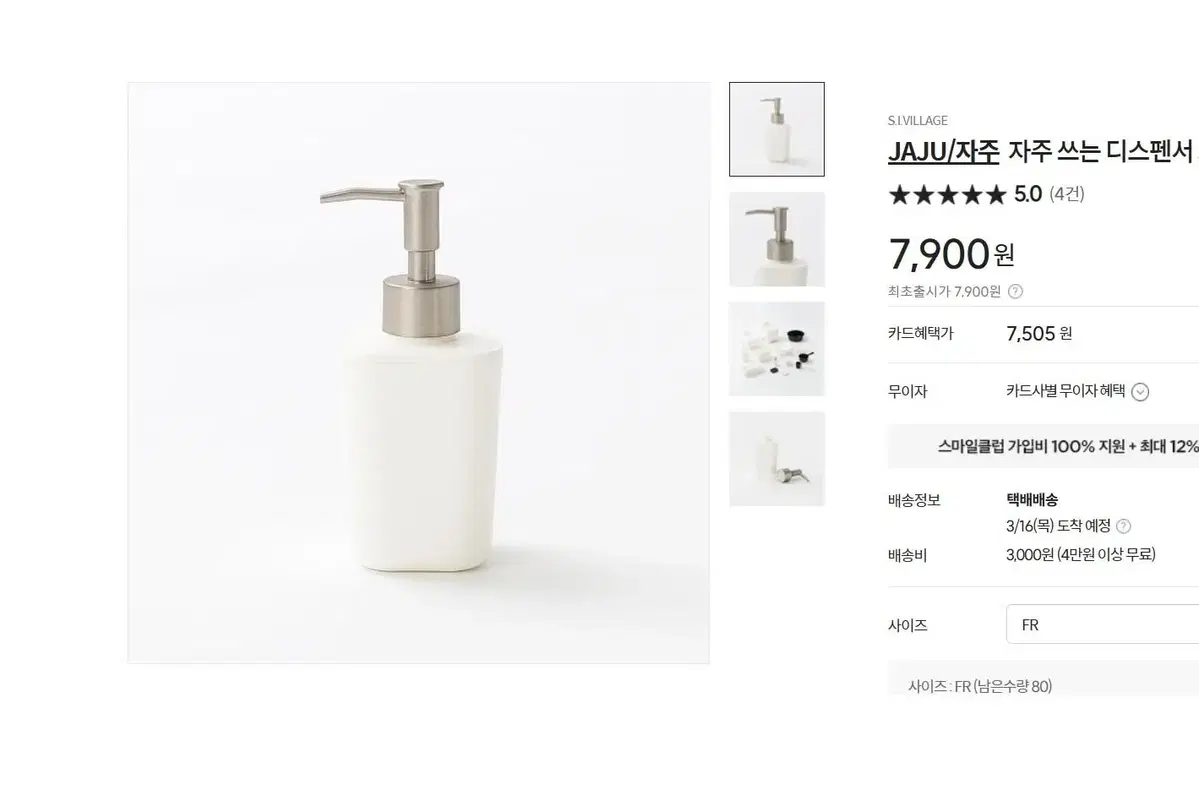Select the first dispenser thumbnail
The image size is (1199, 812).
point(777,129)
